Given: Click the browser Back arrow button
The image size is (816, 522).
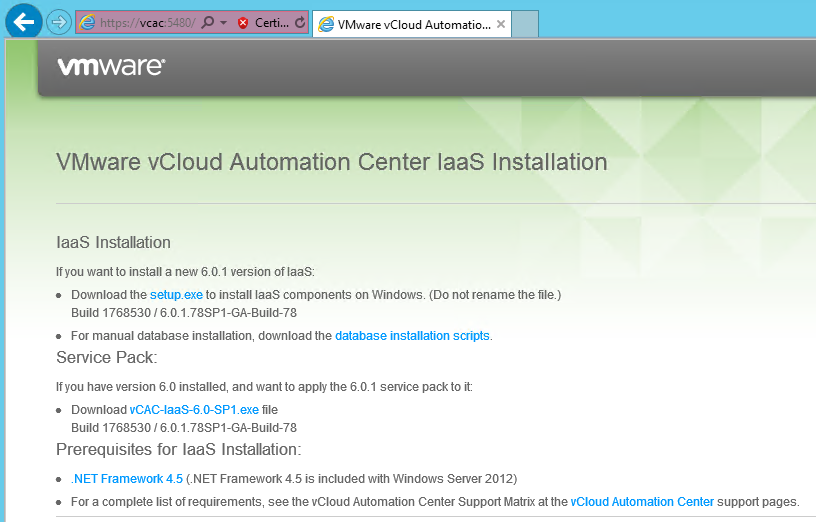Looking at the screenshot, I should (x=22, y=21).
